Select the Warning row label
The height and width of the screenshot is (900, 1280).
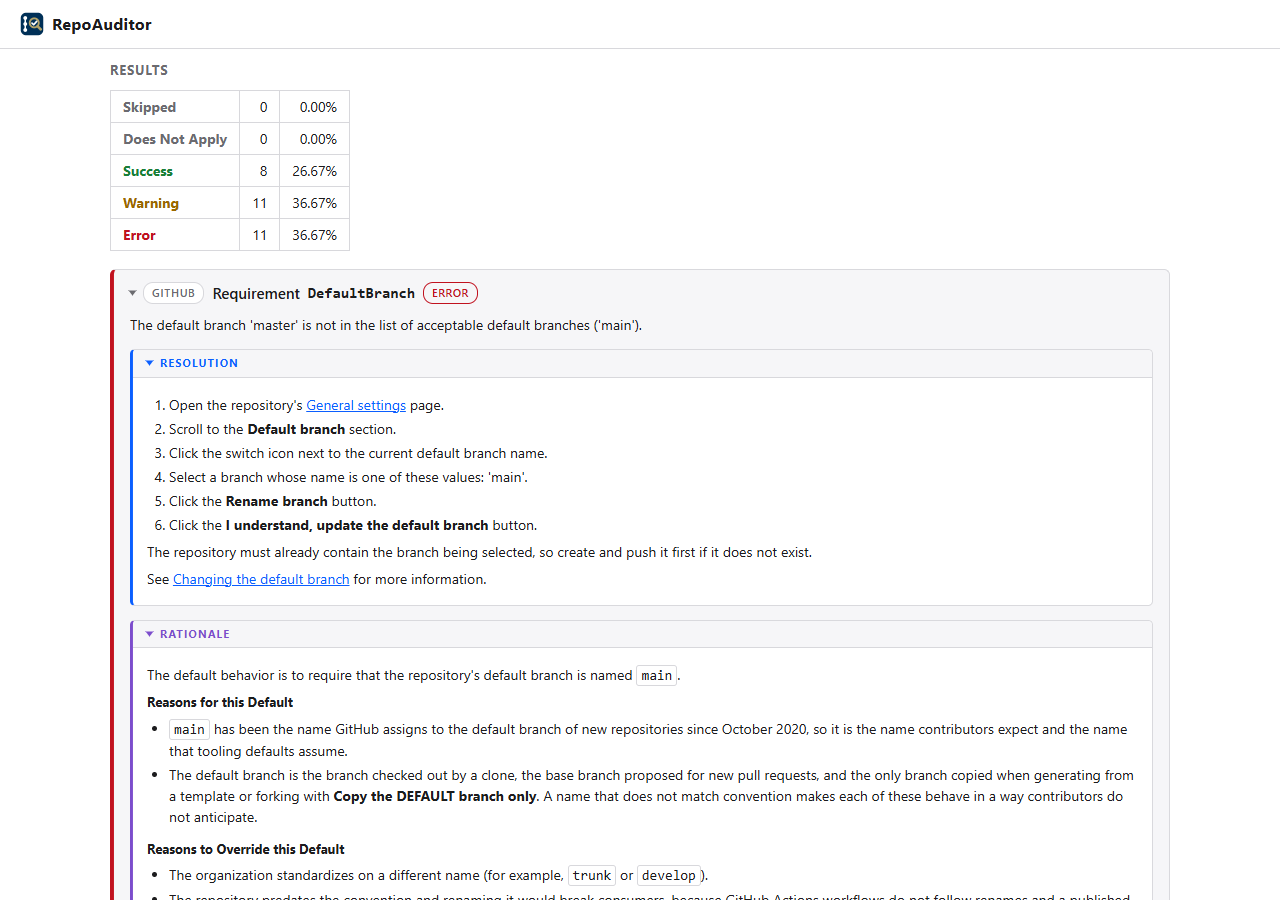click(x=151, y=203)
